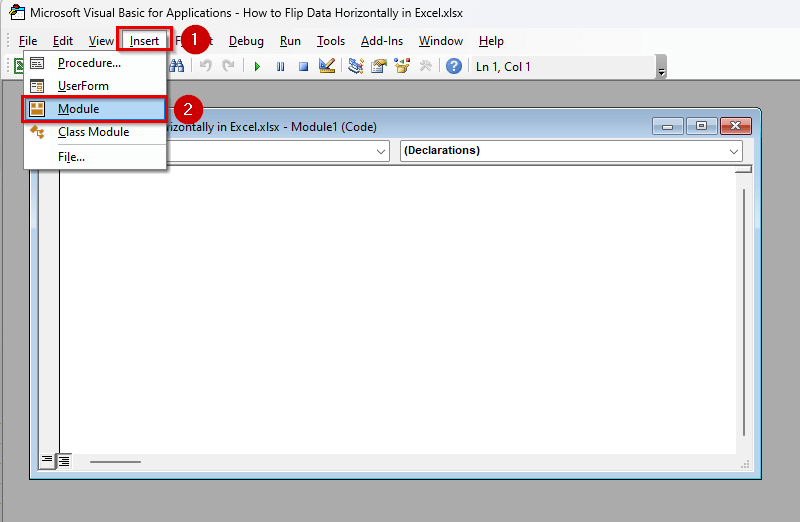800x522 pixels.
Task: Choose UserForm from Insert menu
Action: click(x=95, y=86)
